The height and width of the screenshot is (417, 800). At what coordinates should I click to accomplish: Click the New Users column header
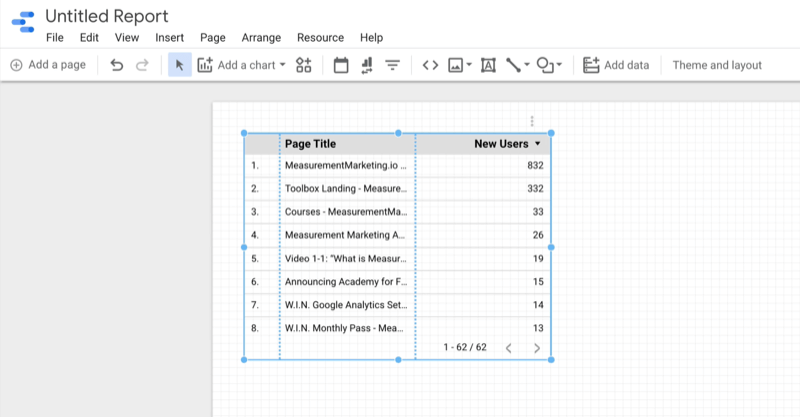click(x=501, y=144)
